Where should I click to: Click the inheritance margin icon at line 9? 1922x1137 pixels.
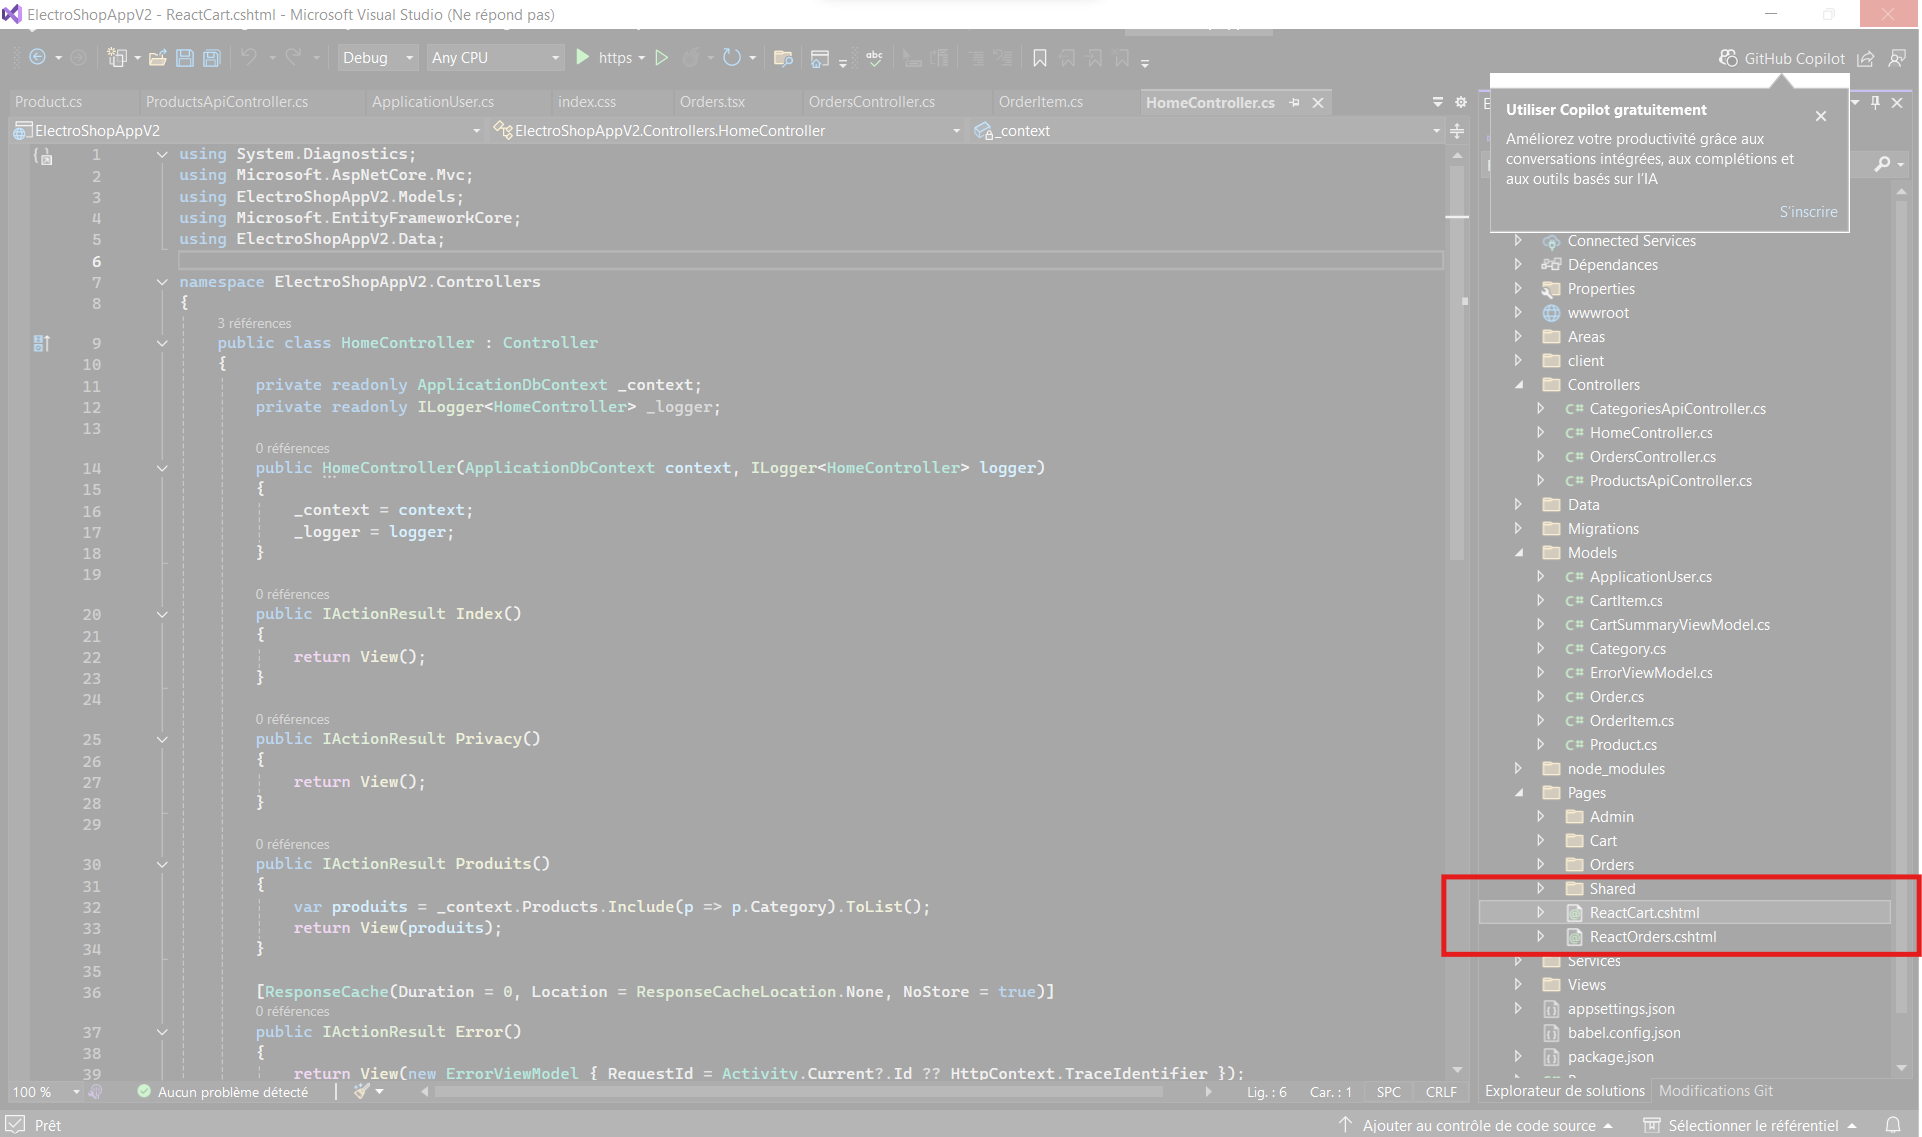coord(41,343)
